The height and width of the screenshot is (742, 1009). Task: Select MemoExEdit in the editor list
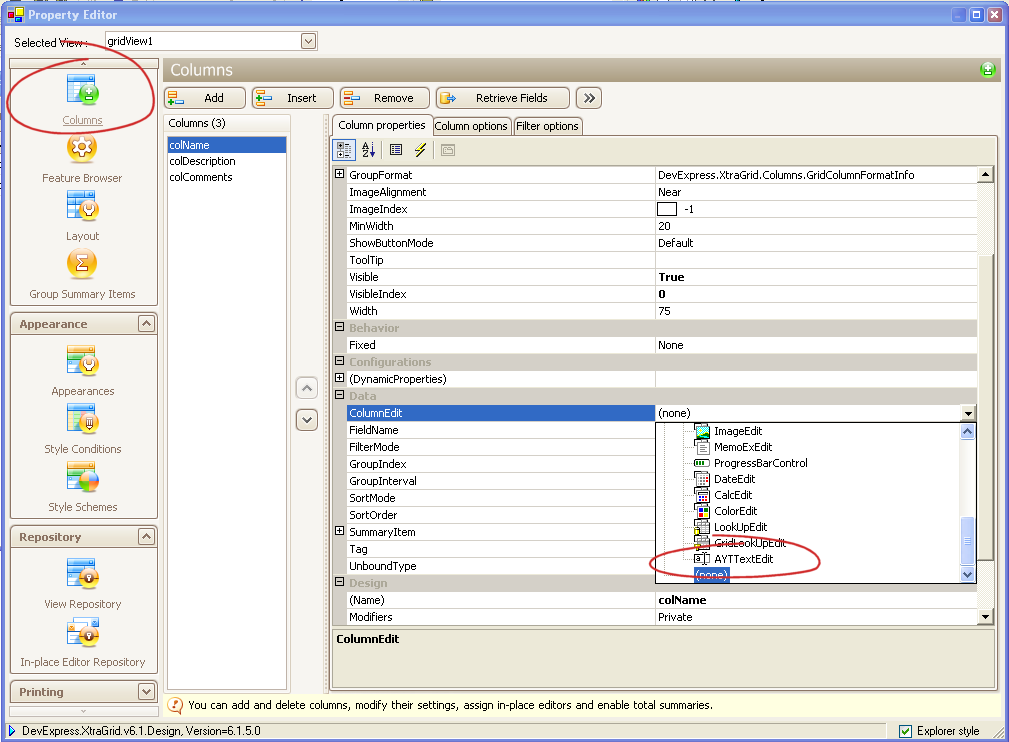pos(743,447)
